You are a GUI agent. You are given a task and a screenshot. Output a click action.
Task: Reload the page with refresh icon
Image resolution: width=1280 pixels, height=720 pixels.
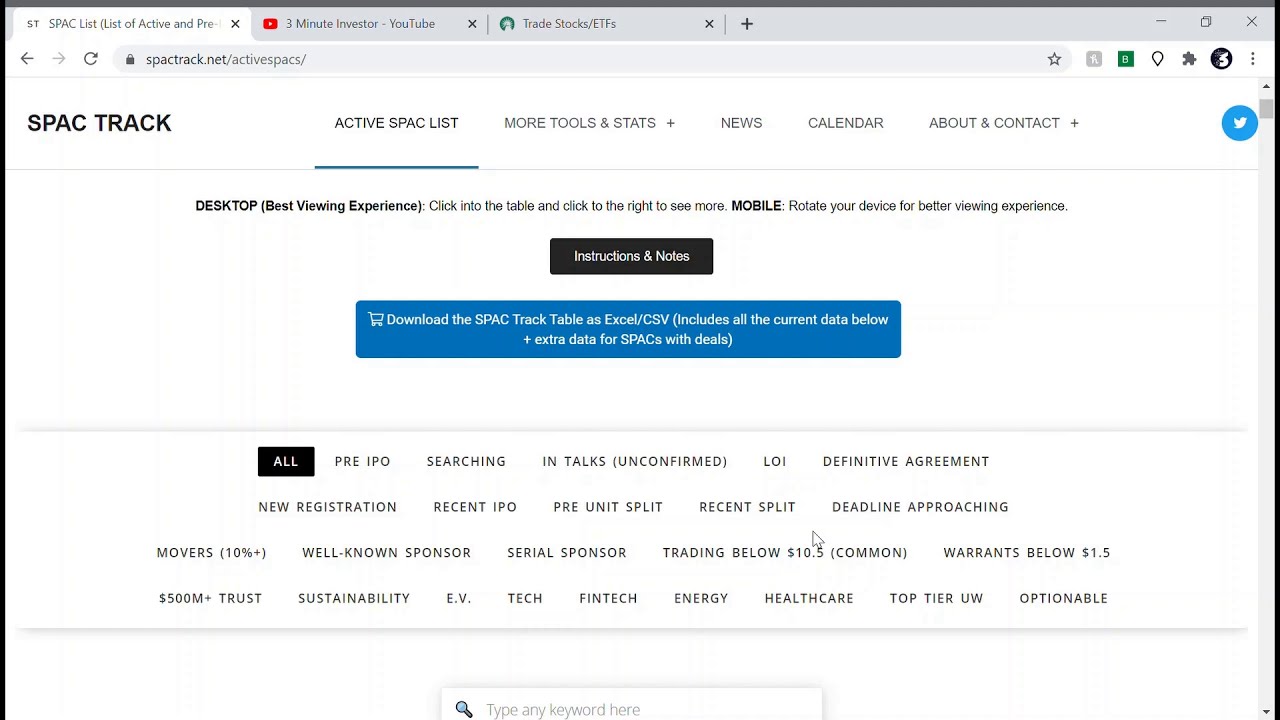91,59
